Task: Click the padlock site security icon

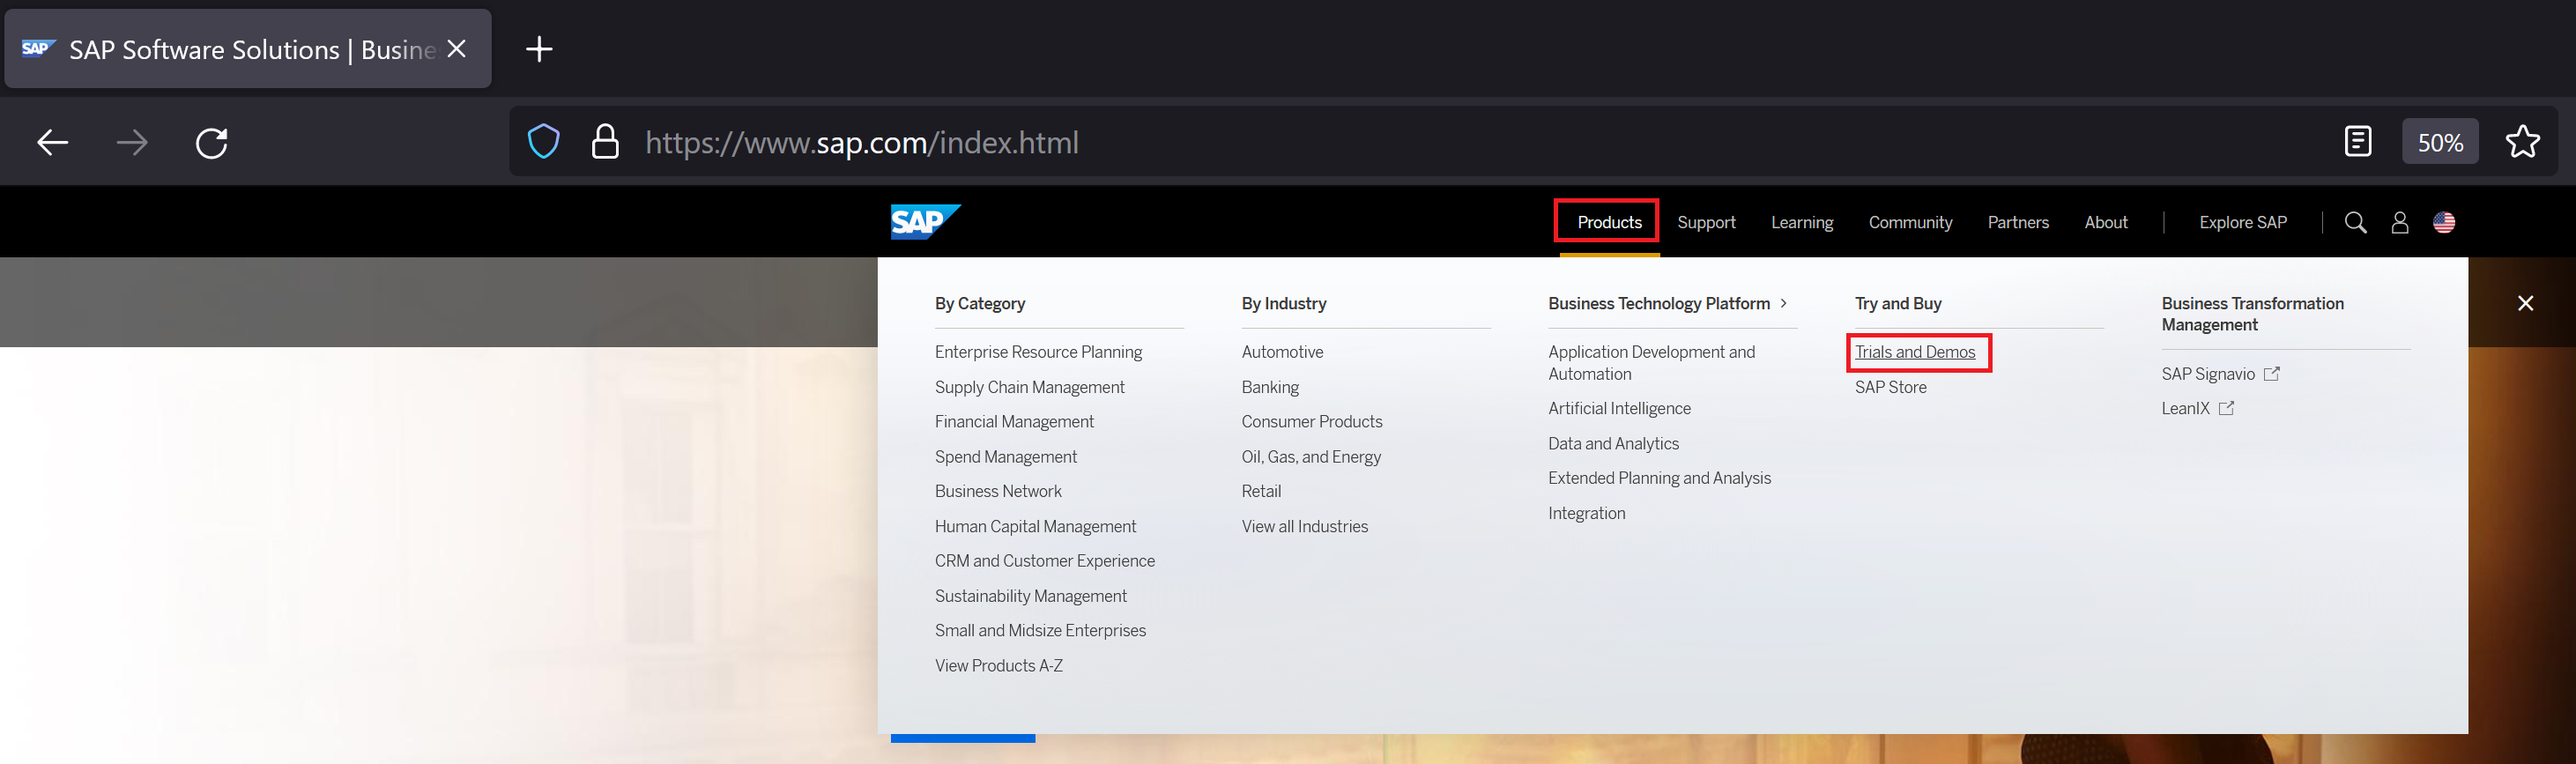Action: point(605,142)
